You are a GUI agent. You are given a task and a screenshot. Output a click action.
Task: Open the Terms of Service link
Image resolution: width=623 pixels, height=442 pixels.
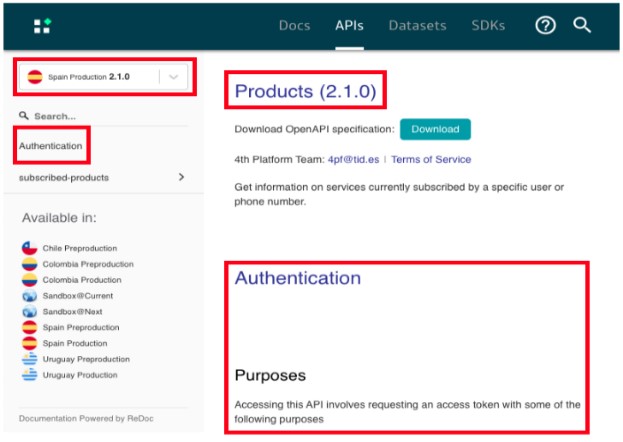pos(431,159)
